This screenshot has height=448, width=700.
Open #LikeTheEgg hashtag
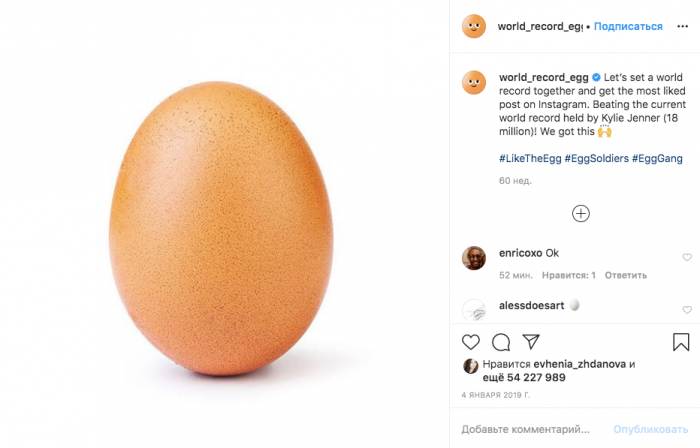[x=530, y=158]
